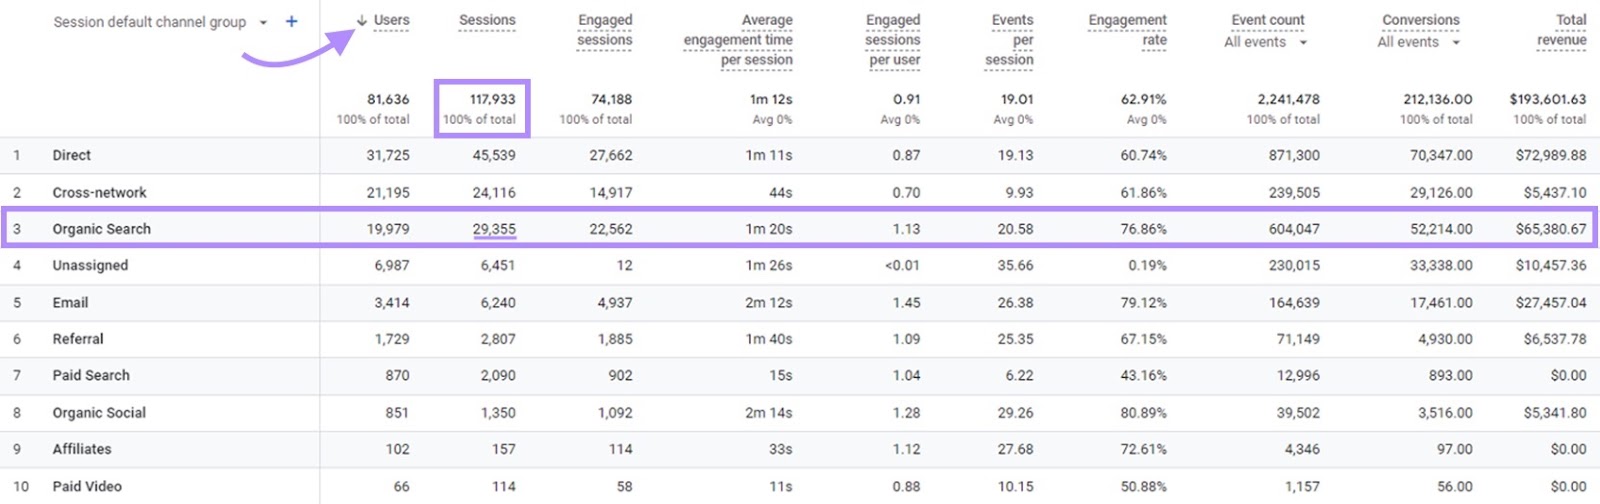Image resolution: width=1600 pixels, height=504 pixels.
Task: Select the Paid Video channel row
Action: click(800, 486)
